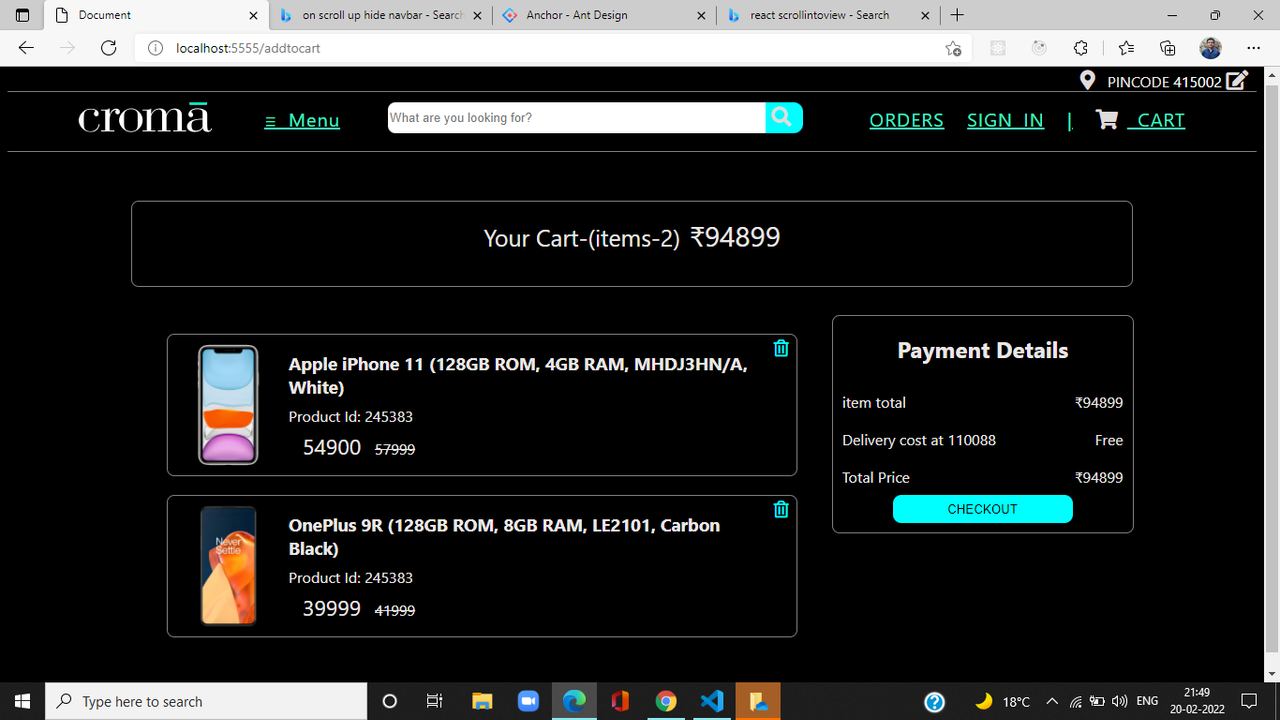This screenshot has width=1280, height=720.
Task: Click 'What are you looking for' search field
Action: (x=577, y=118)
